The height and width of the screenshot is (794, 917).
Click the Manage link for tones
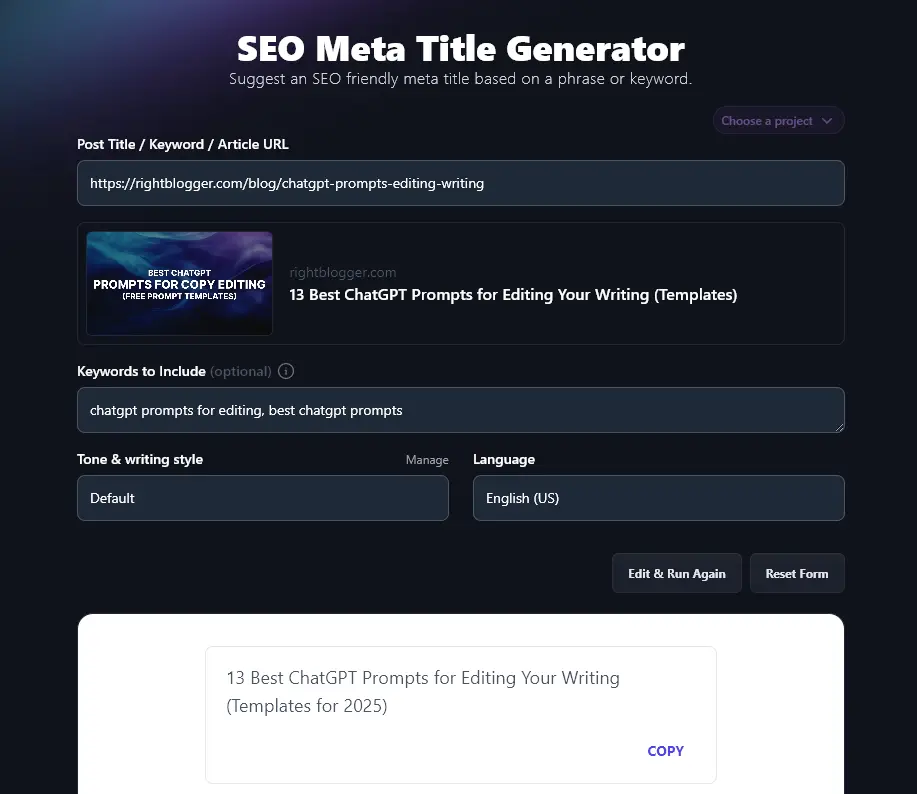tap(427, 460)
